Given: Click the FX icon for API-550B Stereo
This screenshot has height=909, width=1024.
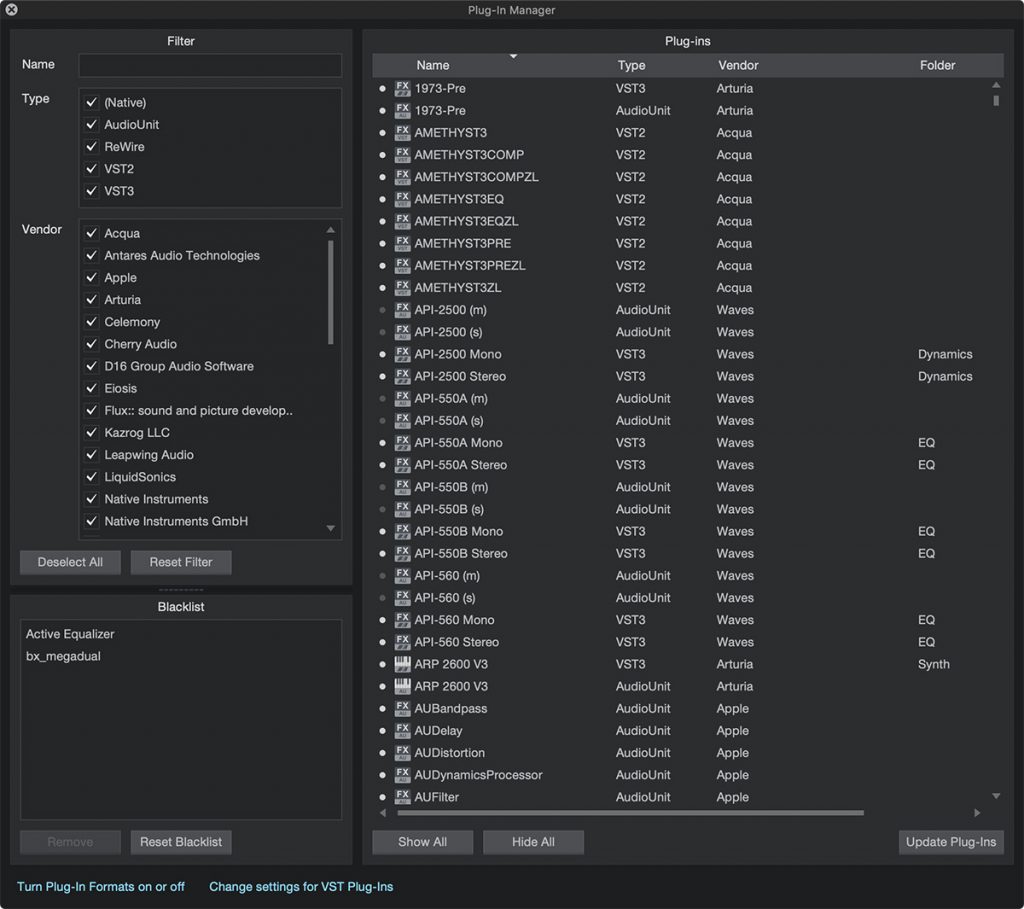Looking at the screenshot, I should (x=402, y=553).
